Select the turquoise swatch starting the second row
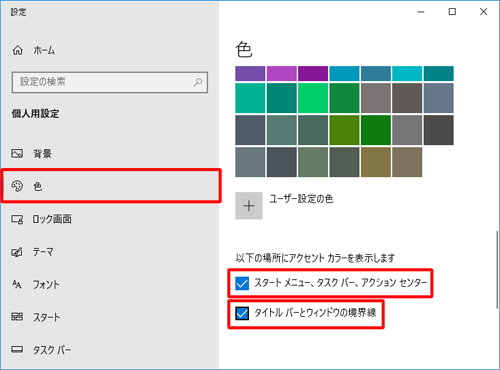 pos(250,98)
